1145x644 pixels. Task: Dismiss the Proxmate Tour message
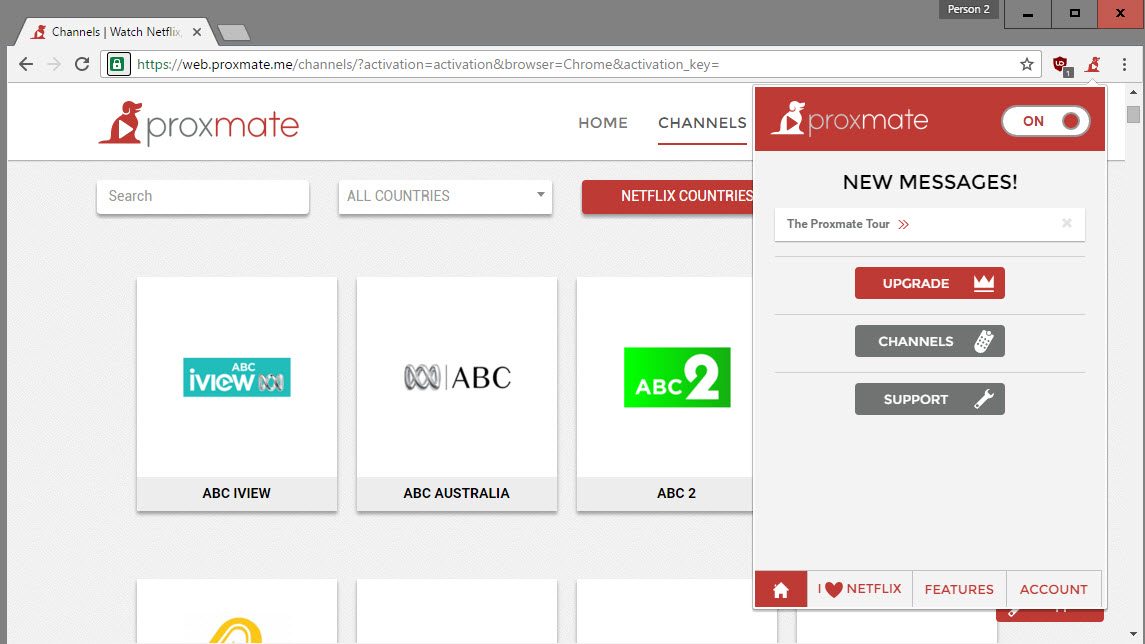tap(1067, 223)
